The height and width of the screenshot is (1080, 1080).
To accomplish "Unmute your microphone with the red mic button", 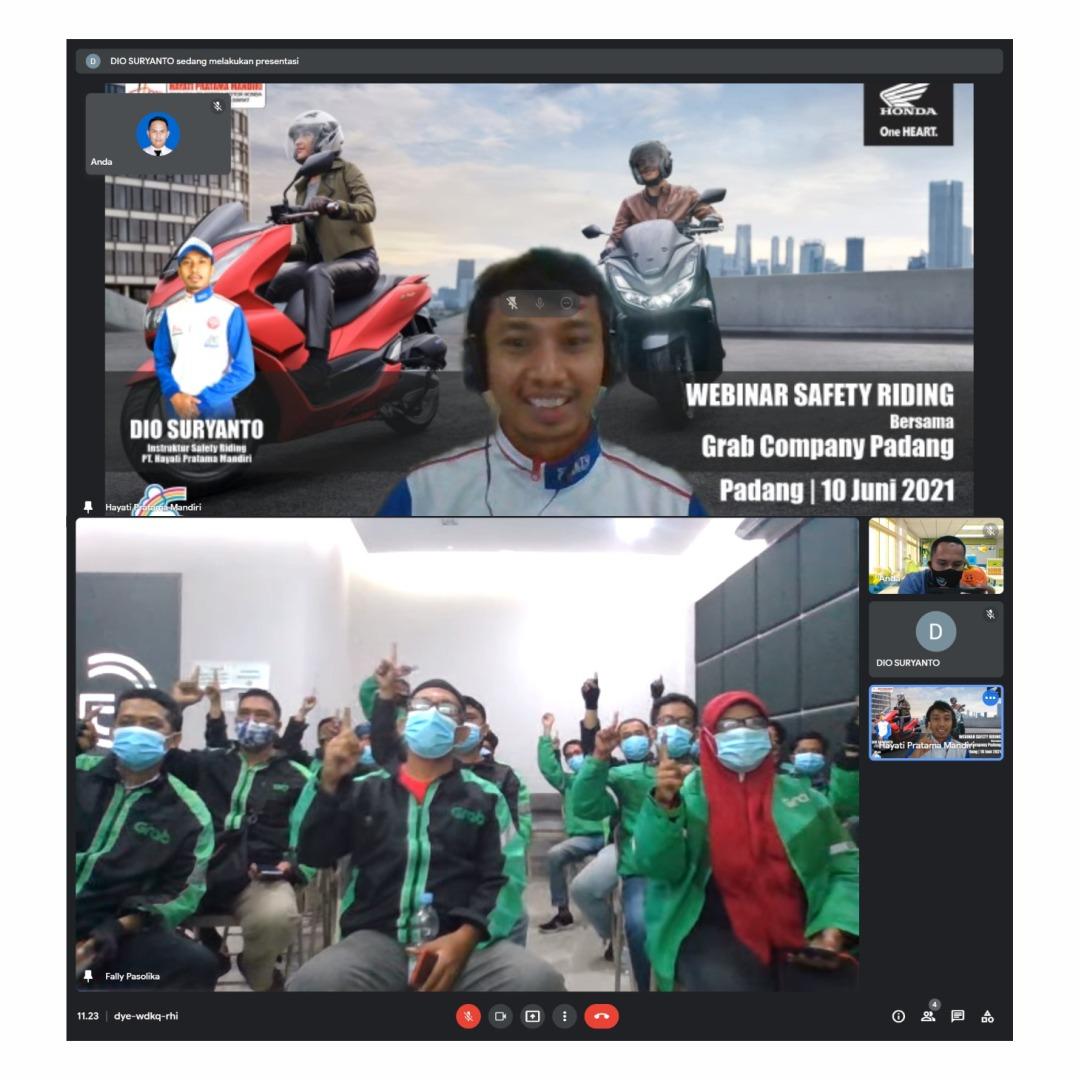I will pyautogui.click(x=468, y=1016).
